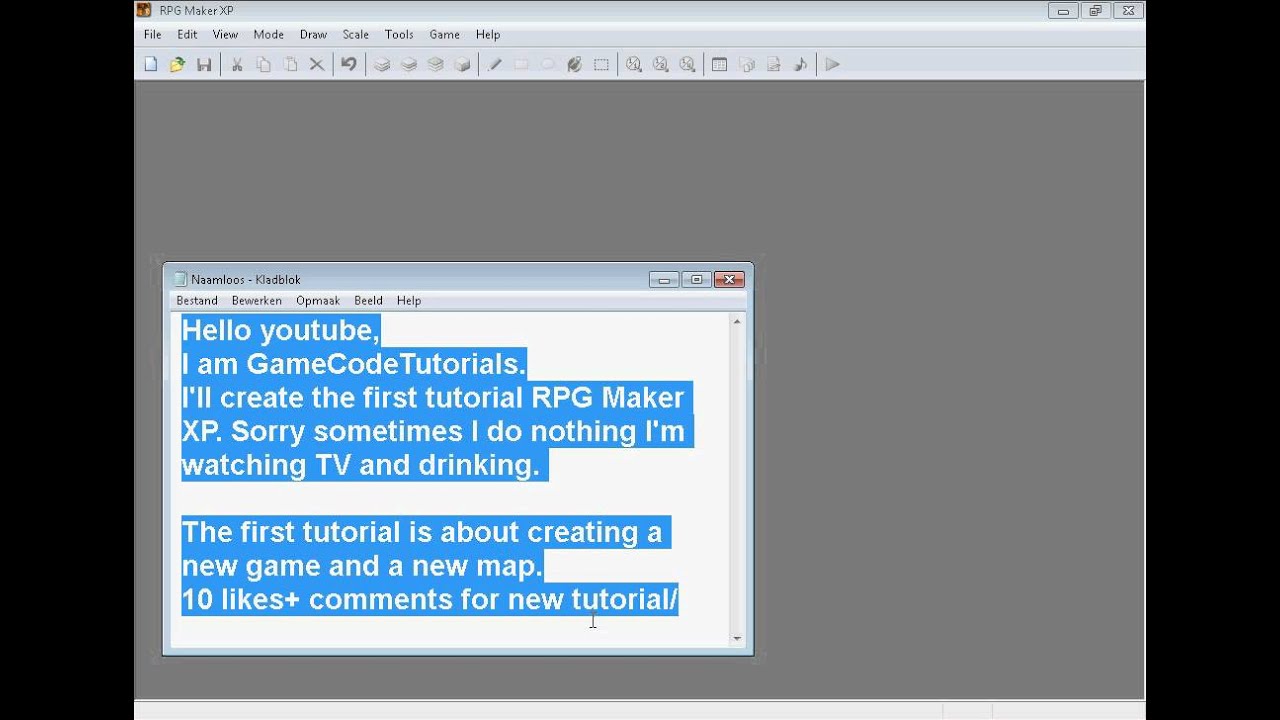This screenshot has width=1280, height=720.
Task: Click the Open Project folder icon
Action: tap(177, 64)
